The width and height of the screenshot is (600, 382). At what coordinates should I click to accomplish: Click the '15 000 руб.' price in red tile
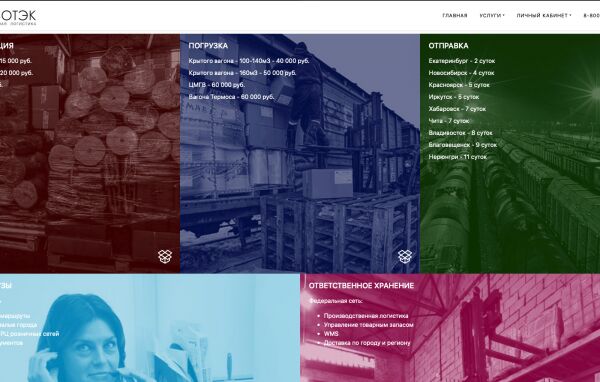(x=16, y=61)
